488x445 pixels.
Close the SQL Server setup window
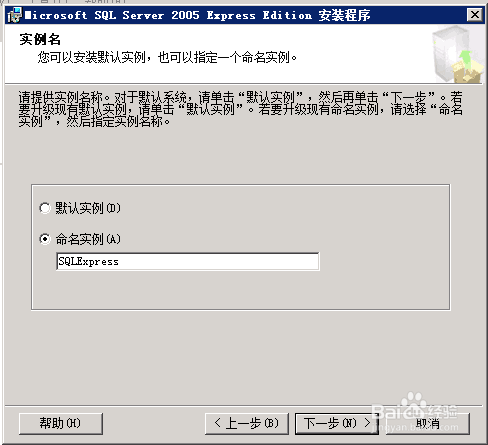click(x=475, y=15)
